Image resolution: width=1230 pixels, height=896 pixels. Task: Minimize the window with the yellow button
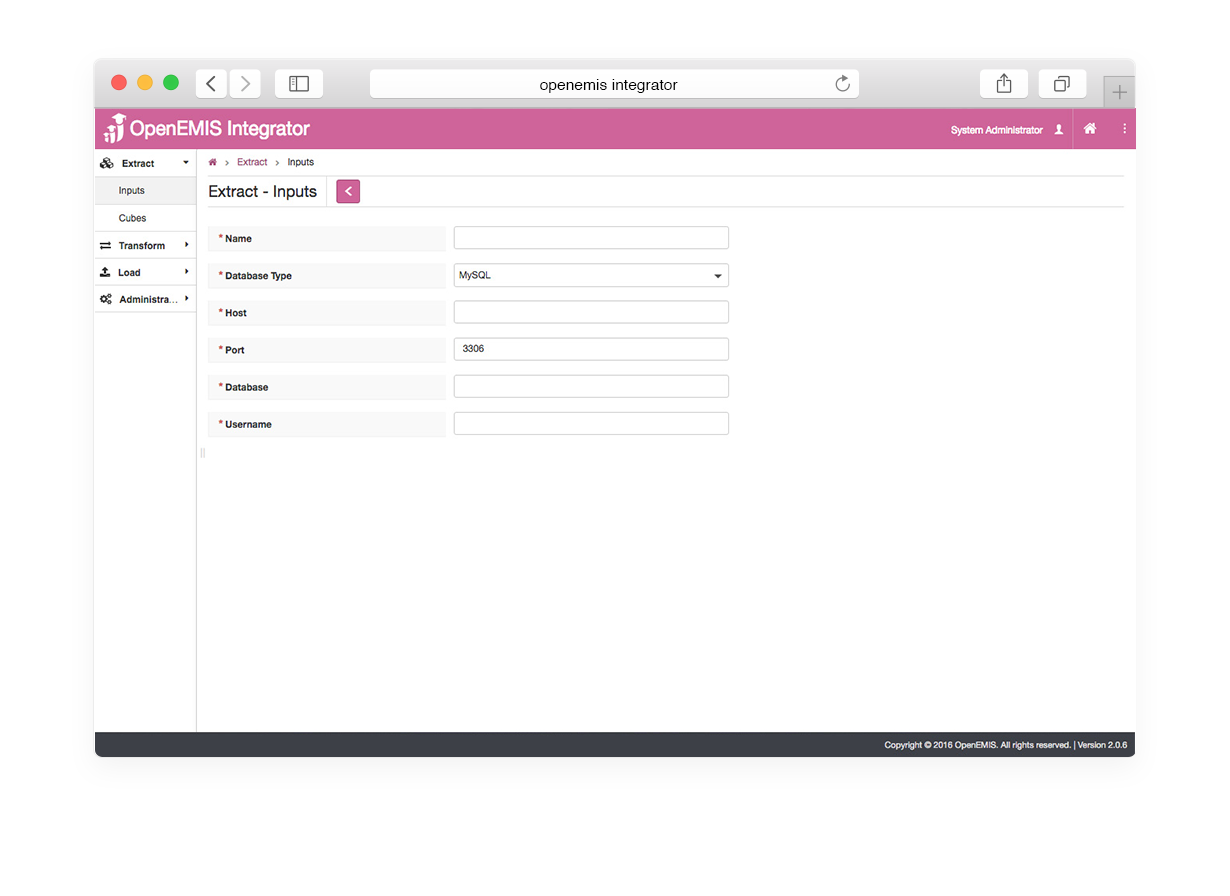[x=145, y=83]
